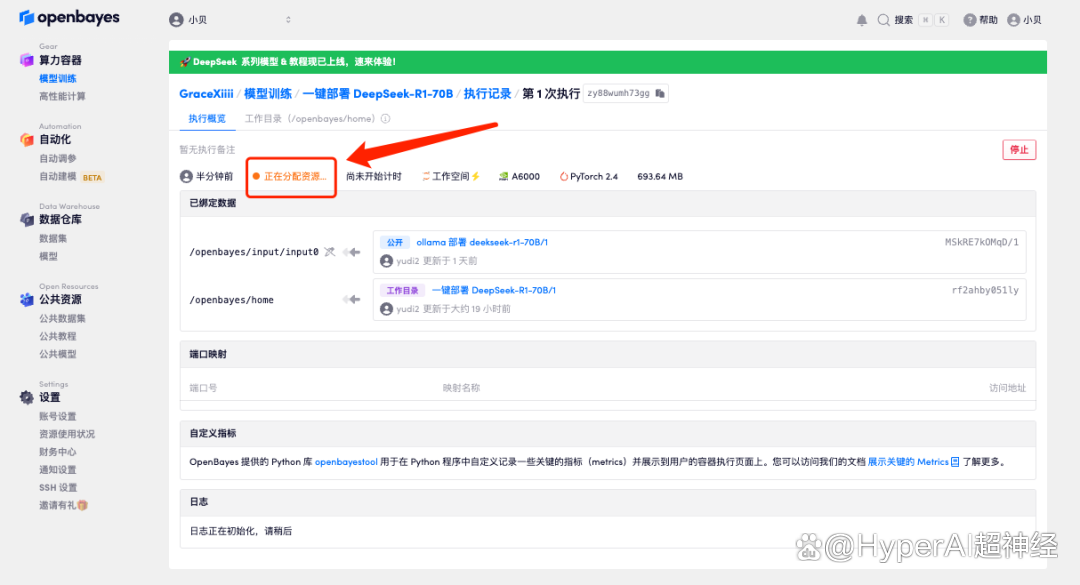
Task: Click the green DeepSeek announcement banner
Action: pos(608,62)
